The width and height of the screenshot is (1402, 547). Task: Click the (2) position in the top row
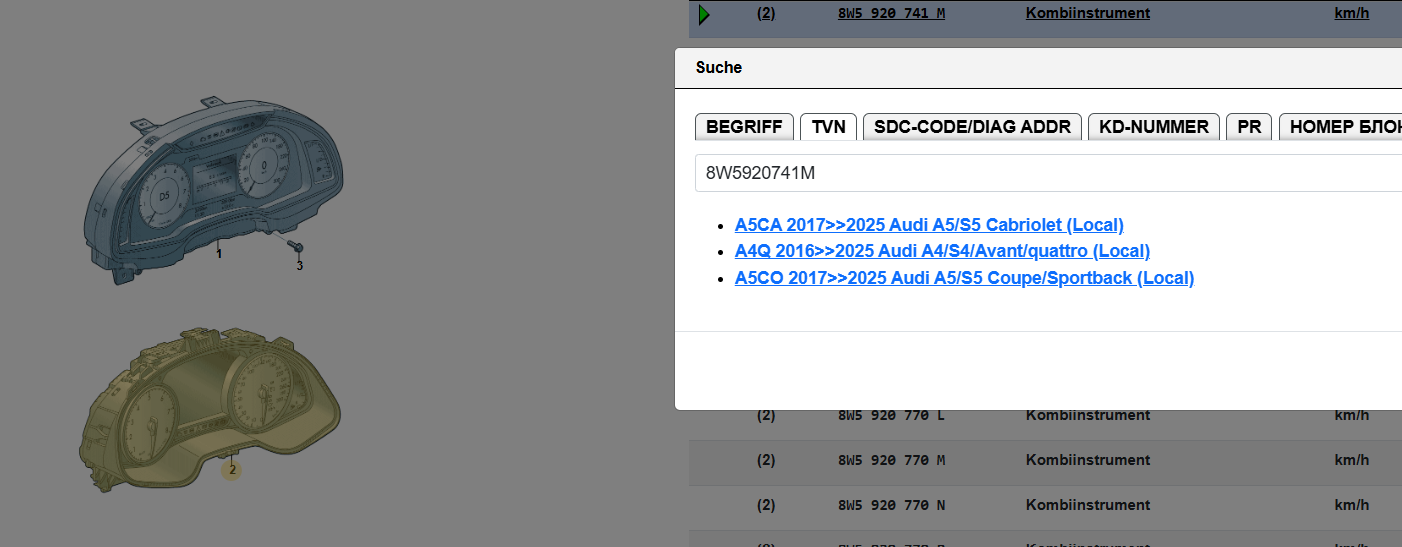click(766, 14)
